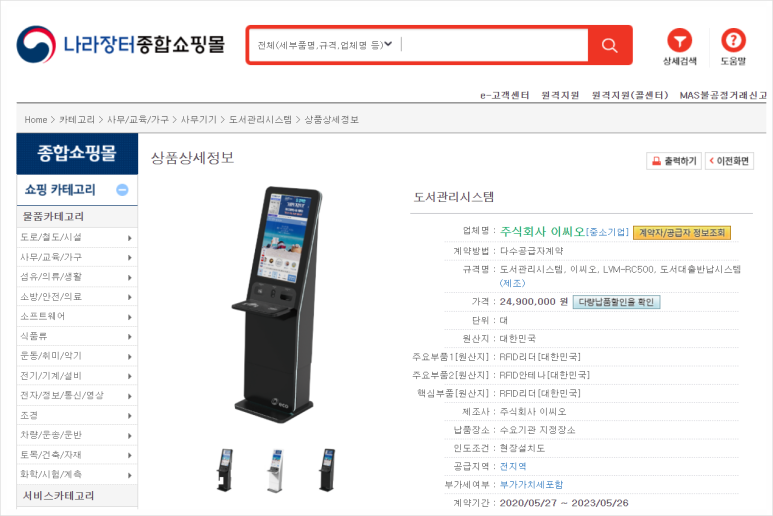Viewport: 773px width, 516px height.
Task: Expand 사무/교육/가구 category in sidebar
Action: [x=77, y=257]
